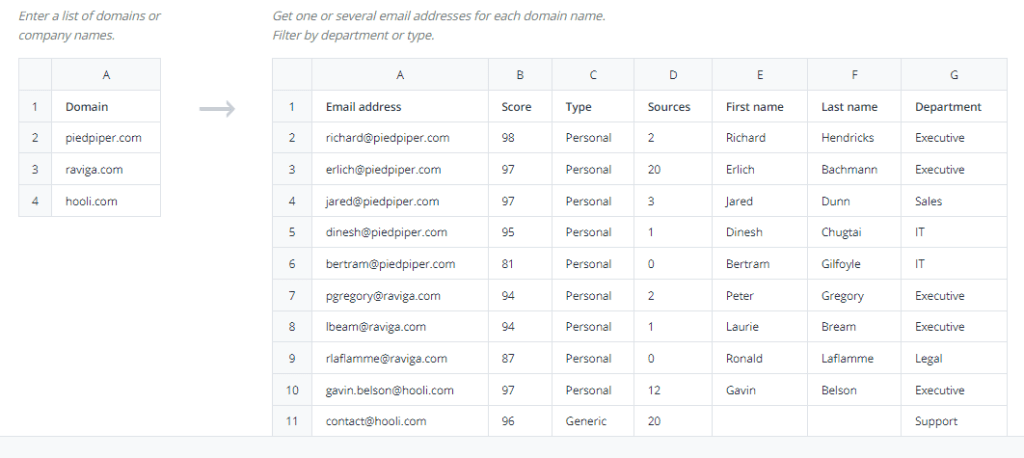The height and width of the screenshot is (458, 1024).
Task: Click the Type header cell
Action: coord(592,106)
